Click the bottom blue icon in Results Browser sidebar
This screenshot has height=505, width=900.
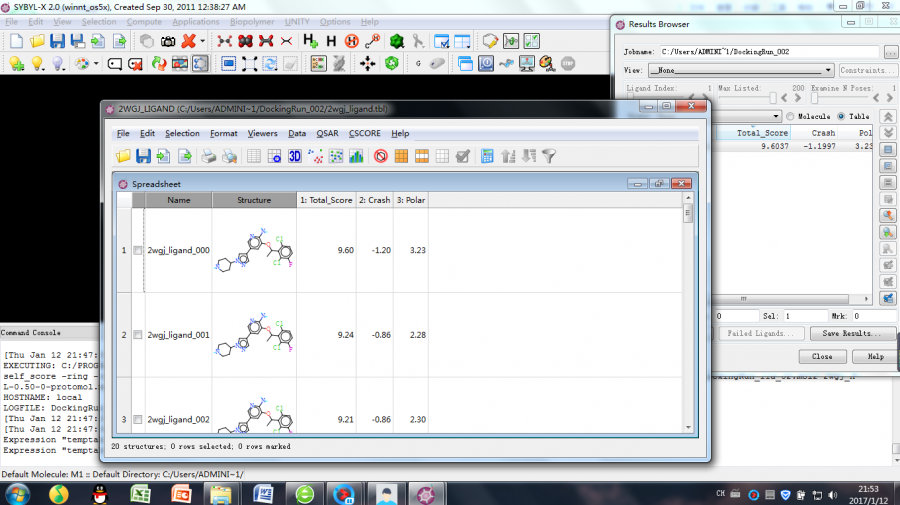pyautogui.click(x=888, y=298)
